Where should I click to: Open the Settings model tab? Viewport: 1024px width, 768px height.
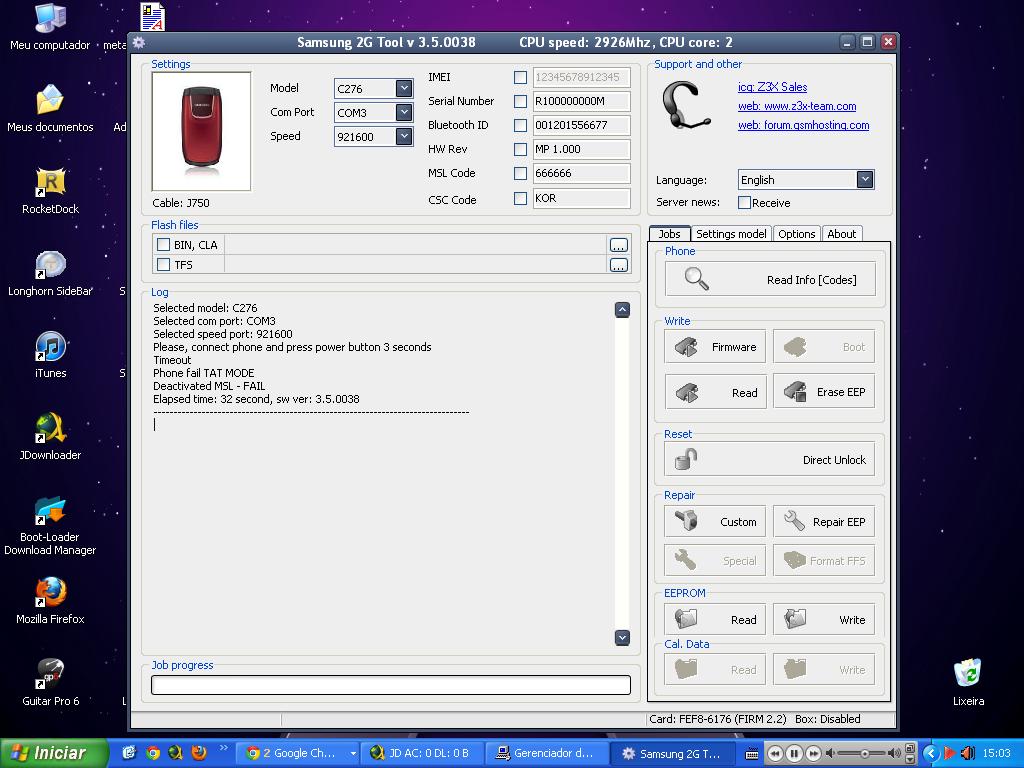click(731, 234)
